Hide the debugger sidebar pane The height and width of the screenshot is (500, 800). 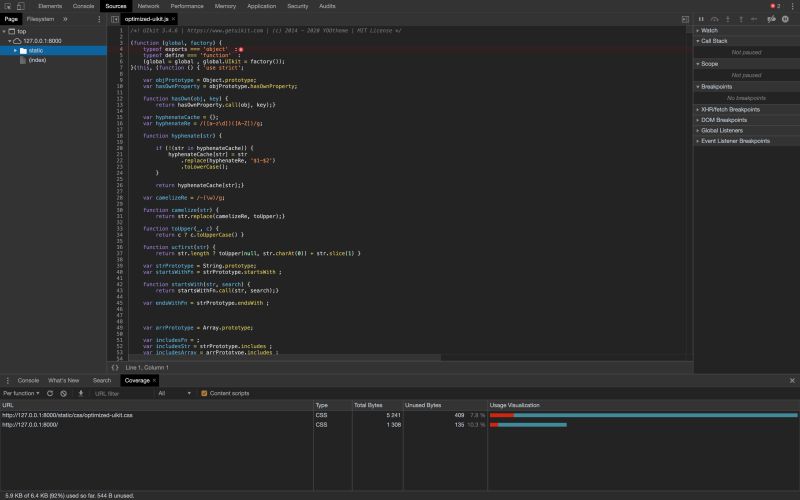point(685,19)
